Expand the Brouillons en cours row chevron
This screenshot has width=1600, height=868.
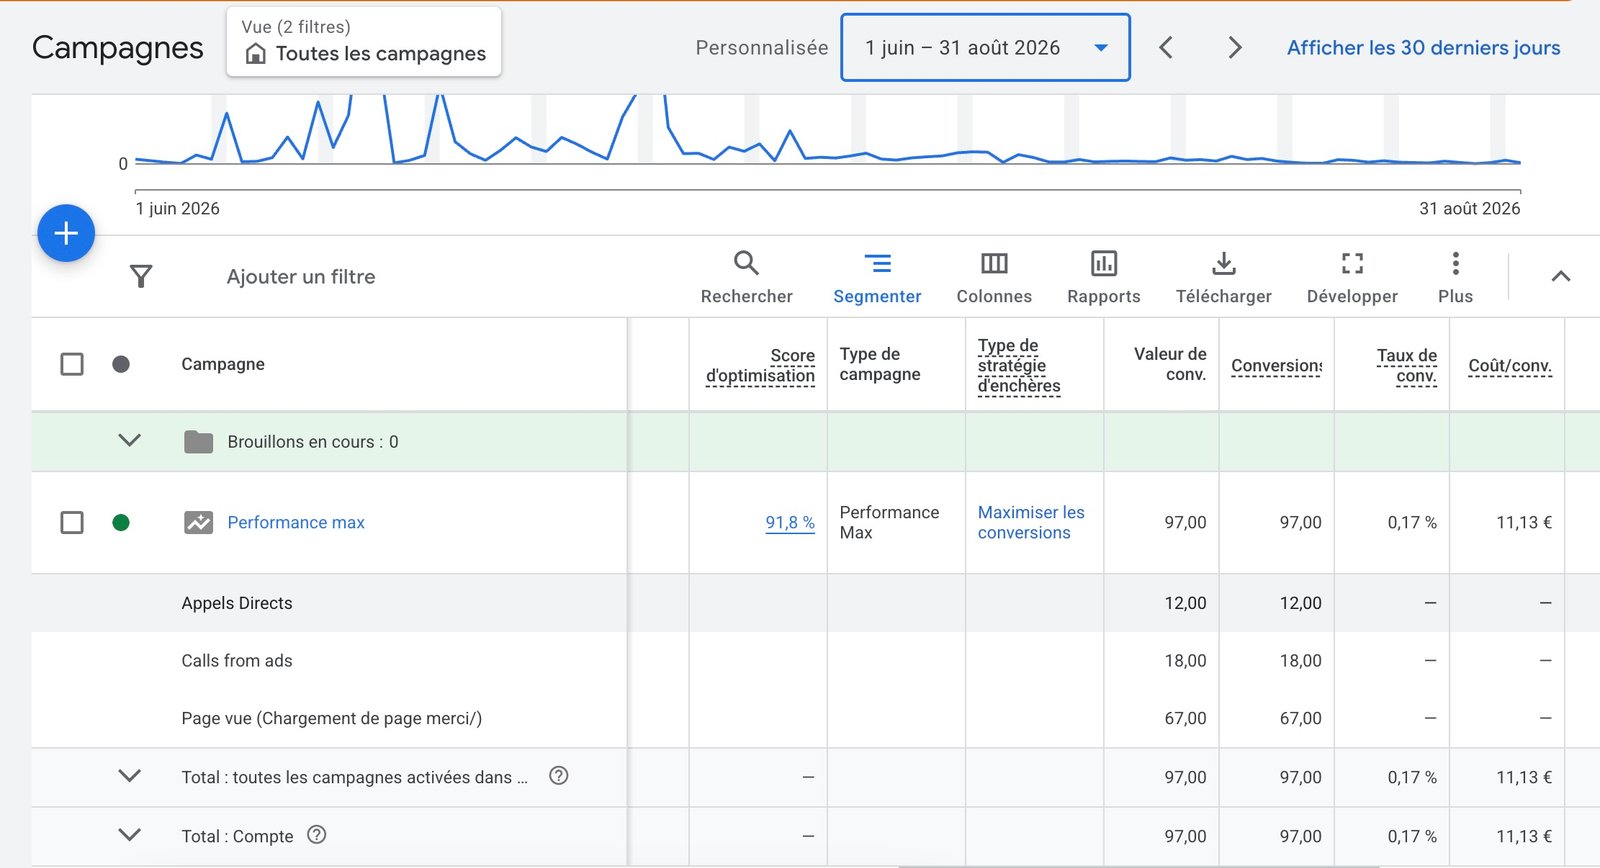point(129,440)
